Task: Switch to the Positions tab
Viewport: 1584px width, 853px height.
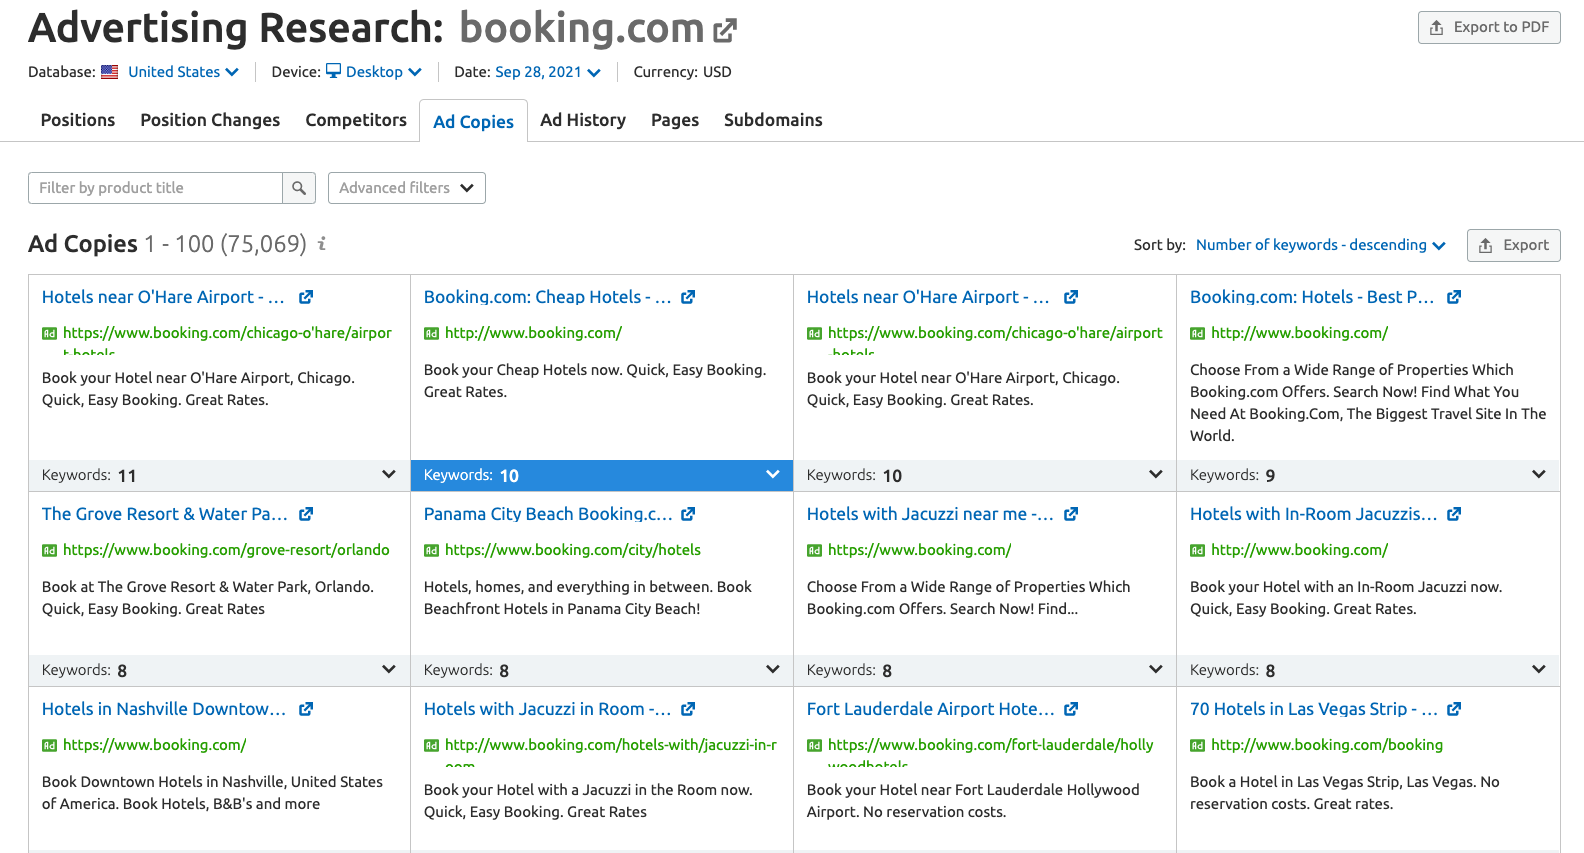Action: (x=78, y=120)
